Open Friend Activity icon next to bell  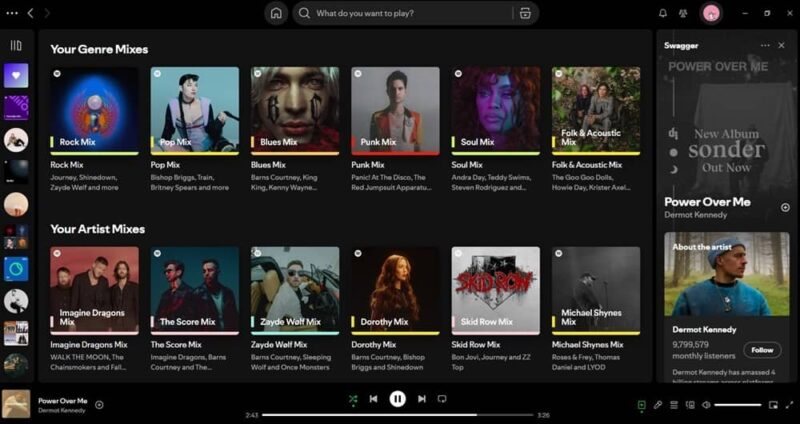click(x=683, y=13)
